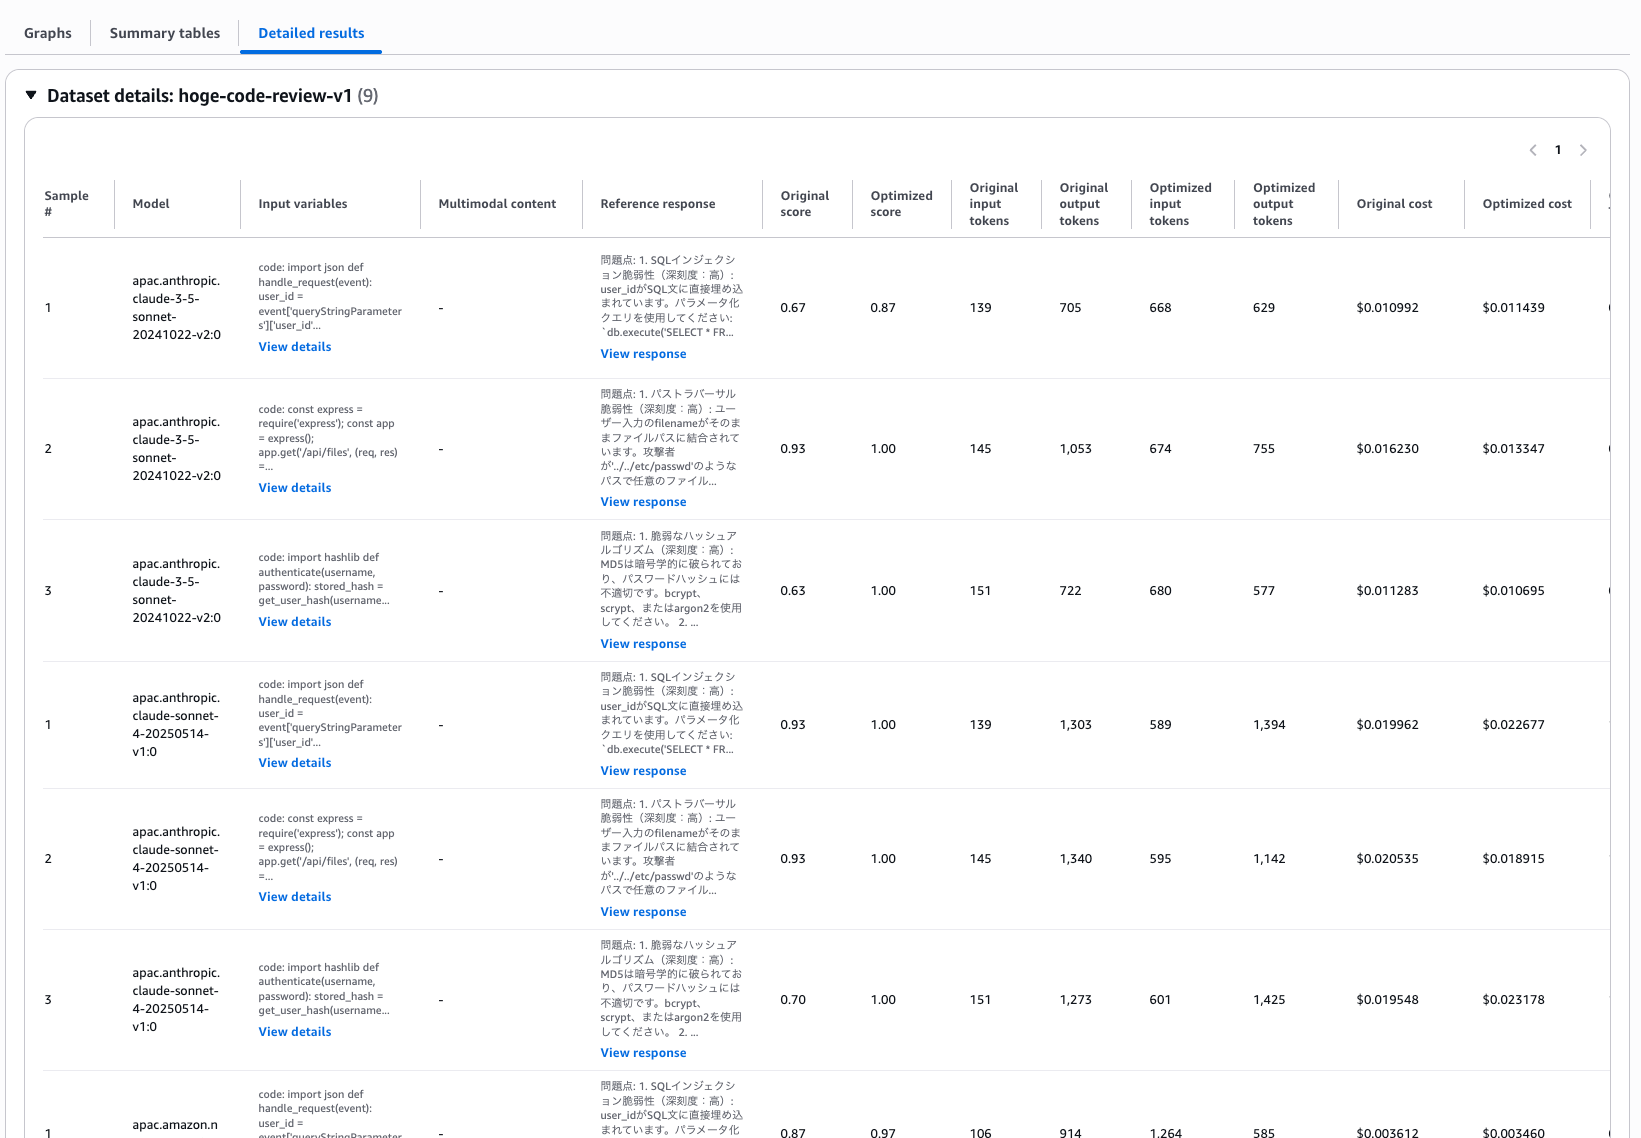Click the Original input tokens header
Screen dimensions: 1641x1138
(994, 204)
